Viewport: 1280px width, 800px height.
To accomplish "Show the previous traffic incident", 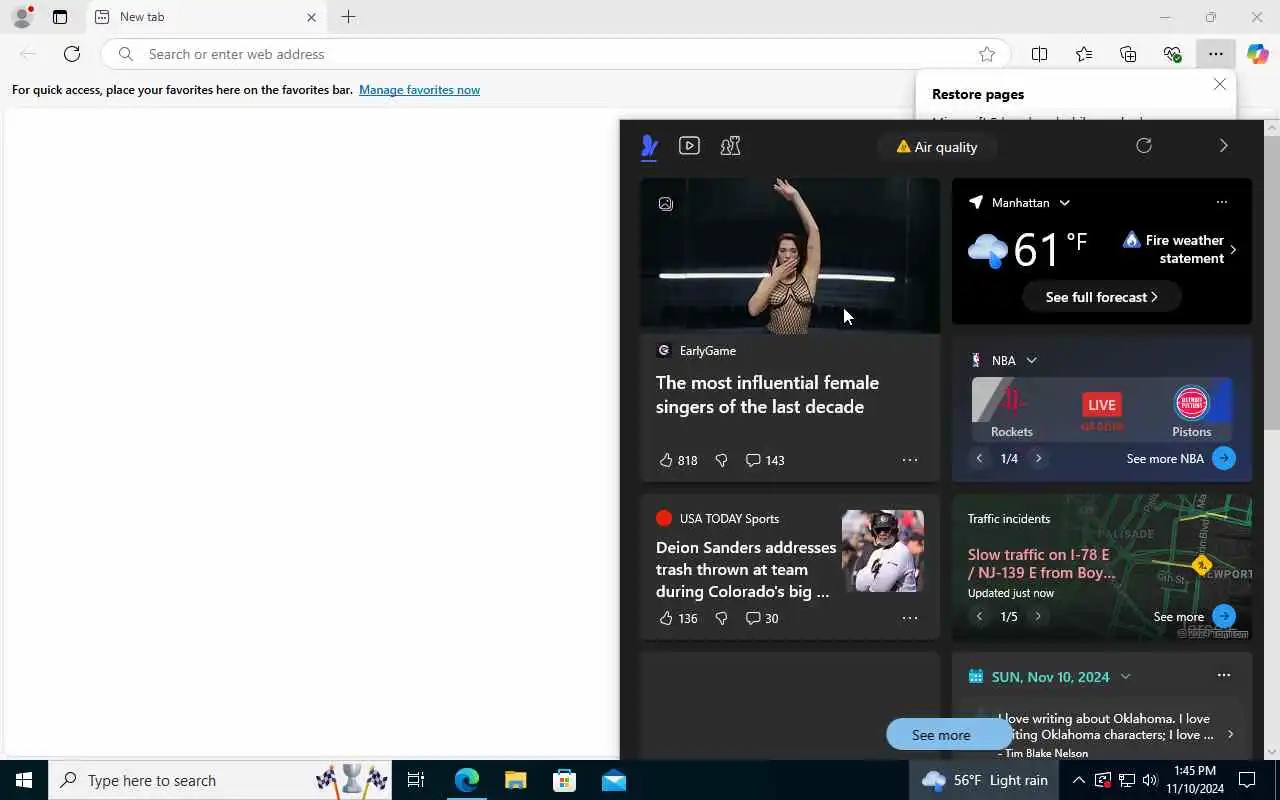I will pyautogui.click(x=979, y=616).
